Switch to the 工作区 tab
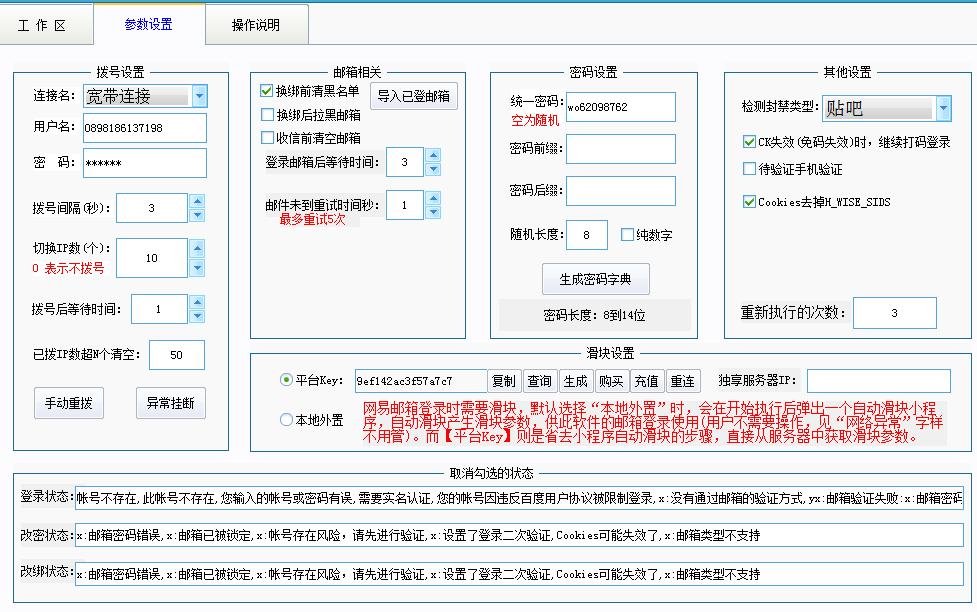The height and width of the screenshot is (612, 977). [45, 27]
